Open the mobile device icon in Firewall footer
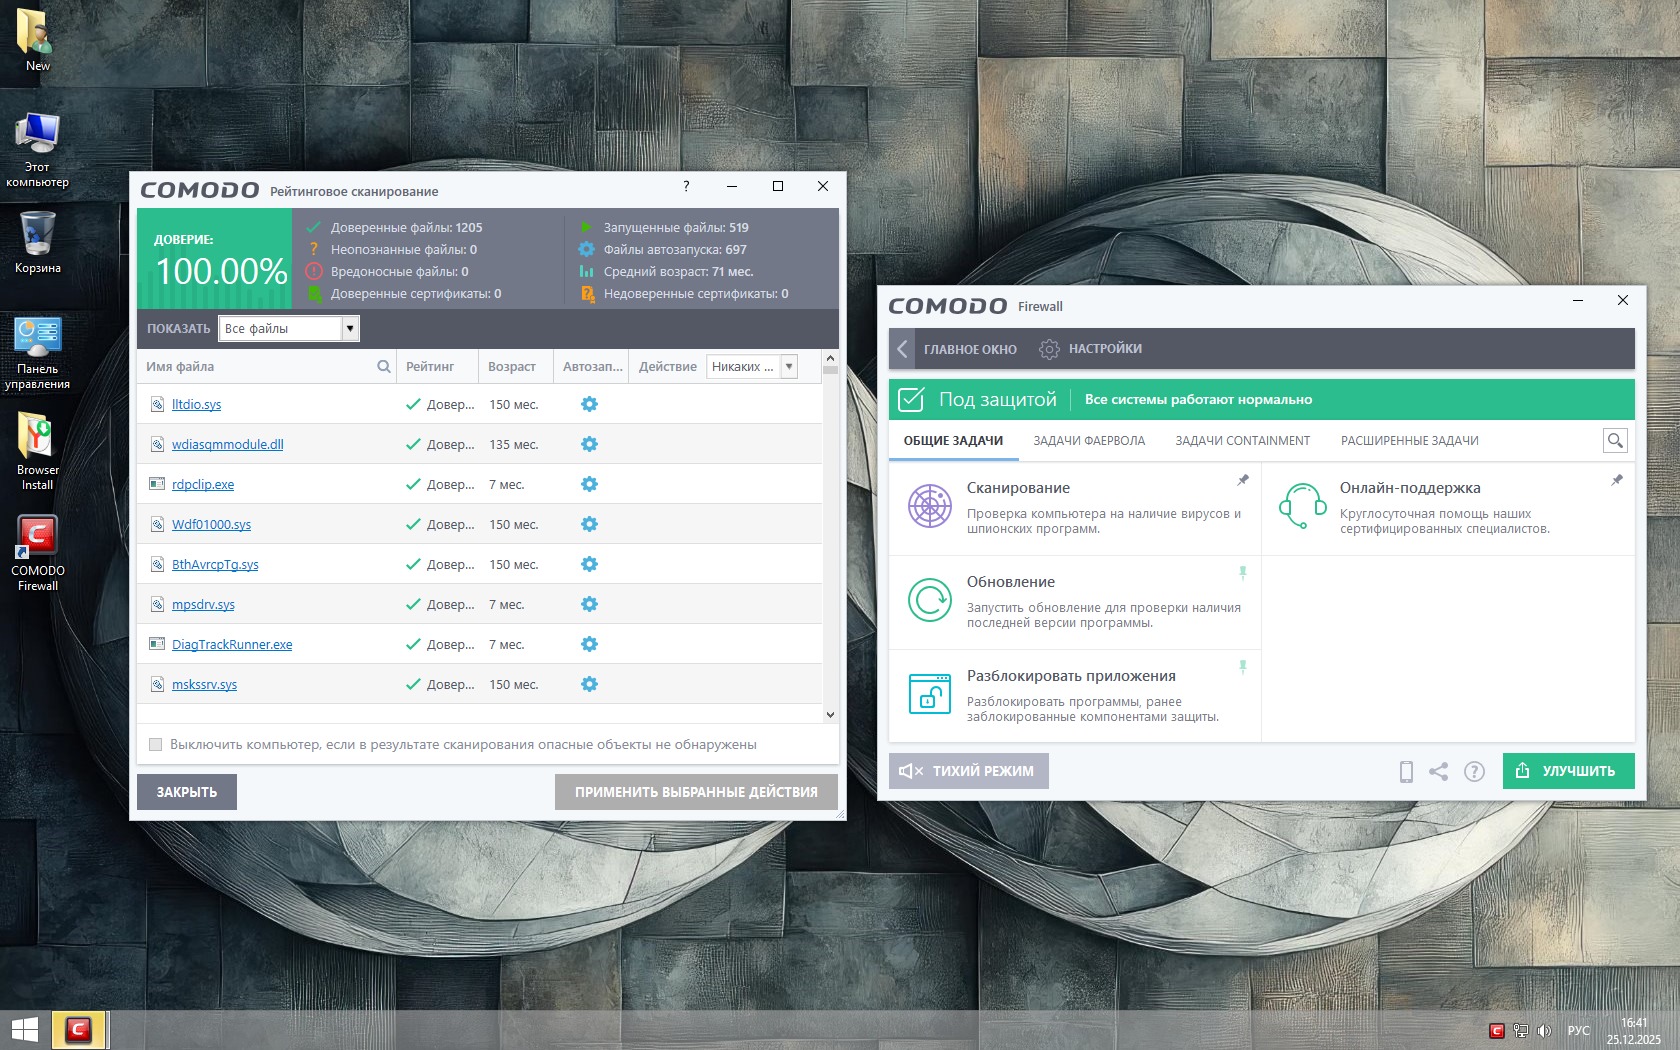Screen dimensions: 1680x1050 point(1406,771)
